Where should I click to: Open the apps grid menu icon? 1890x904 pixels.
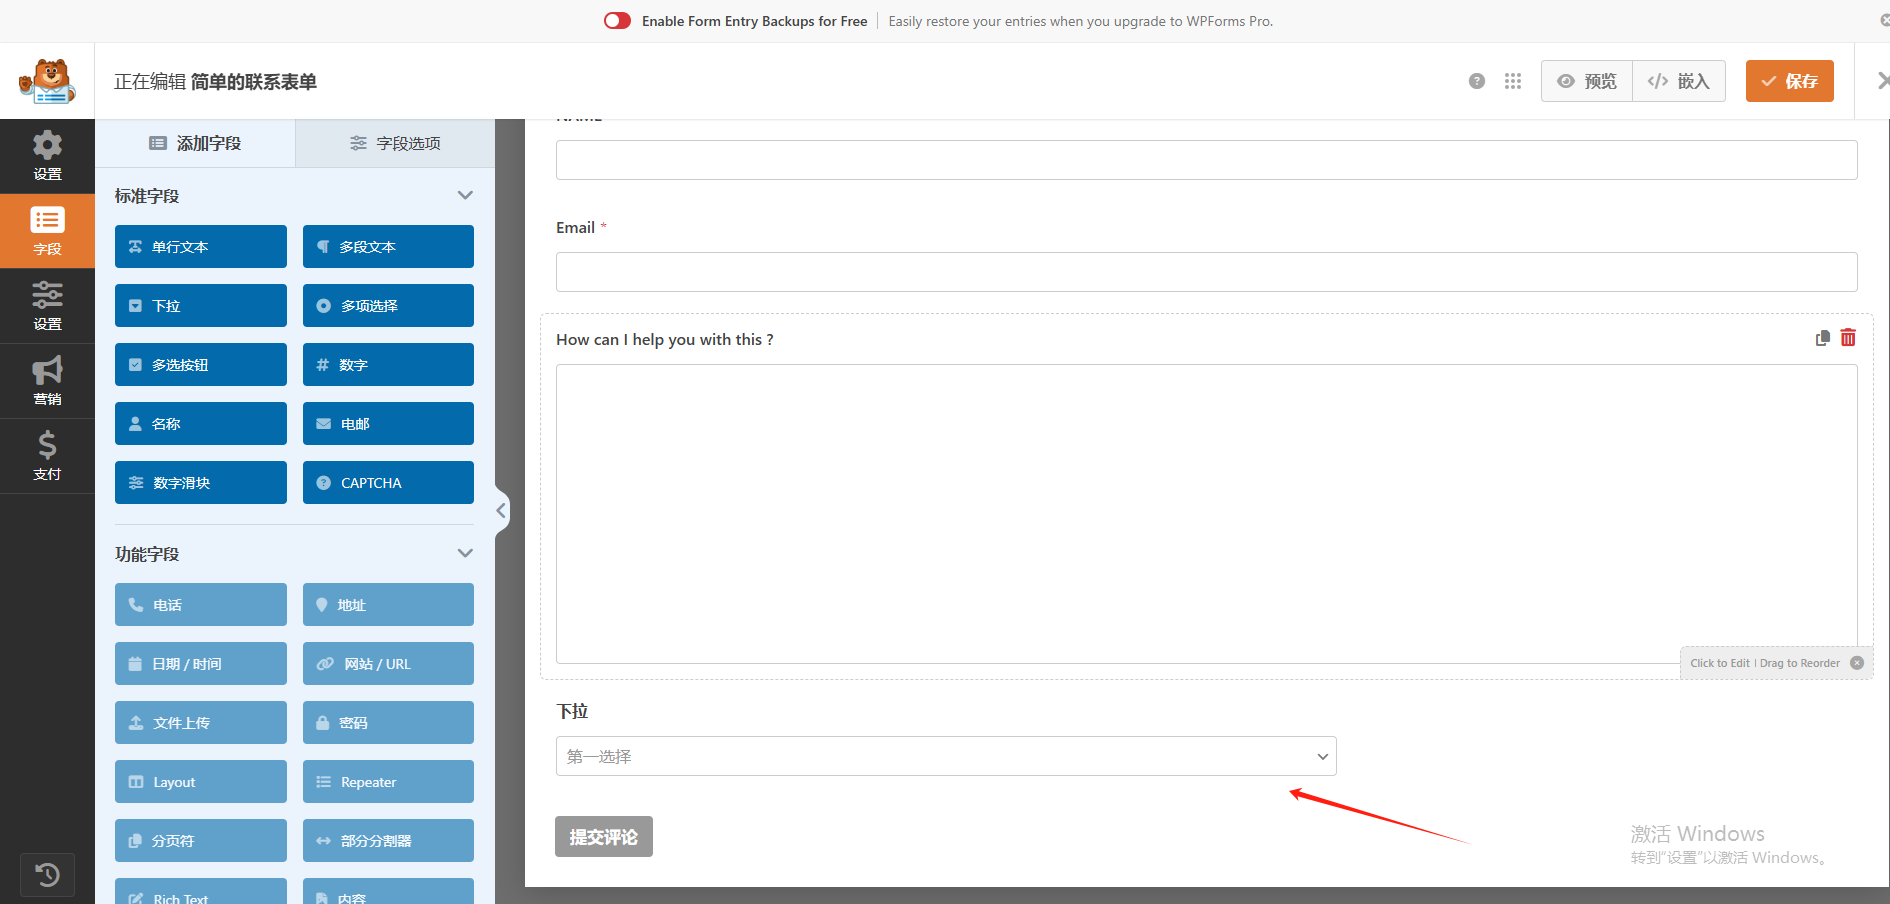[1512, 81]
